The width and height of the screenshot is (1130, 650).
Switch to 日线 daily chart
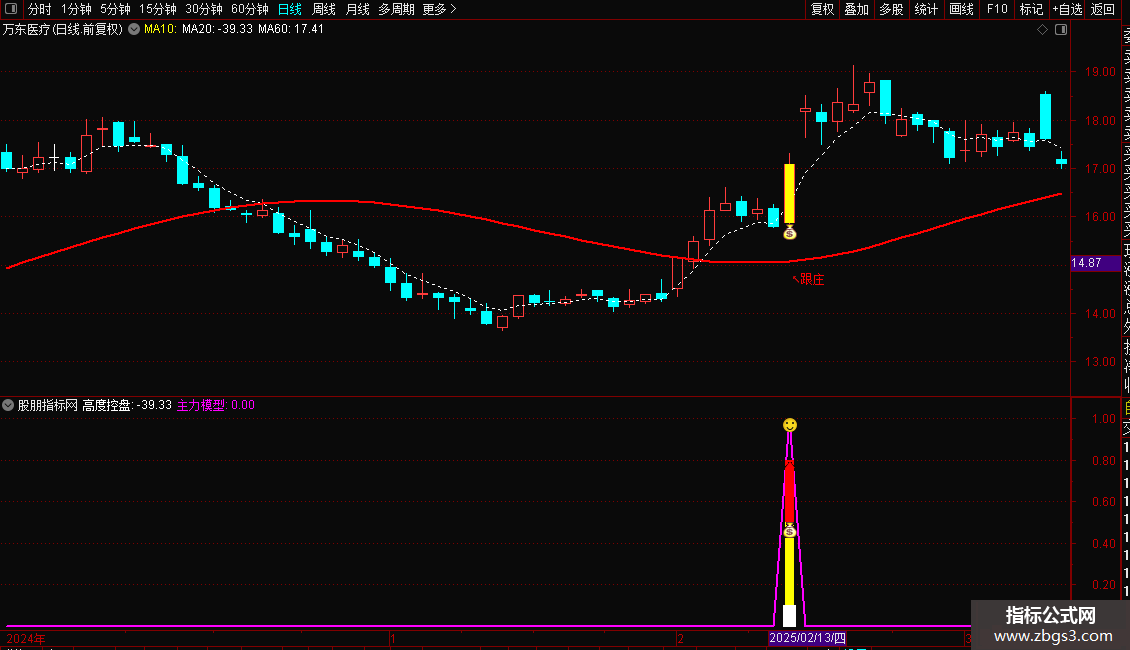[290, 9]
